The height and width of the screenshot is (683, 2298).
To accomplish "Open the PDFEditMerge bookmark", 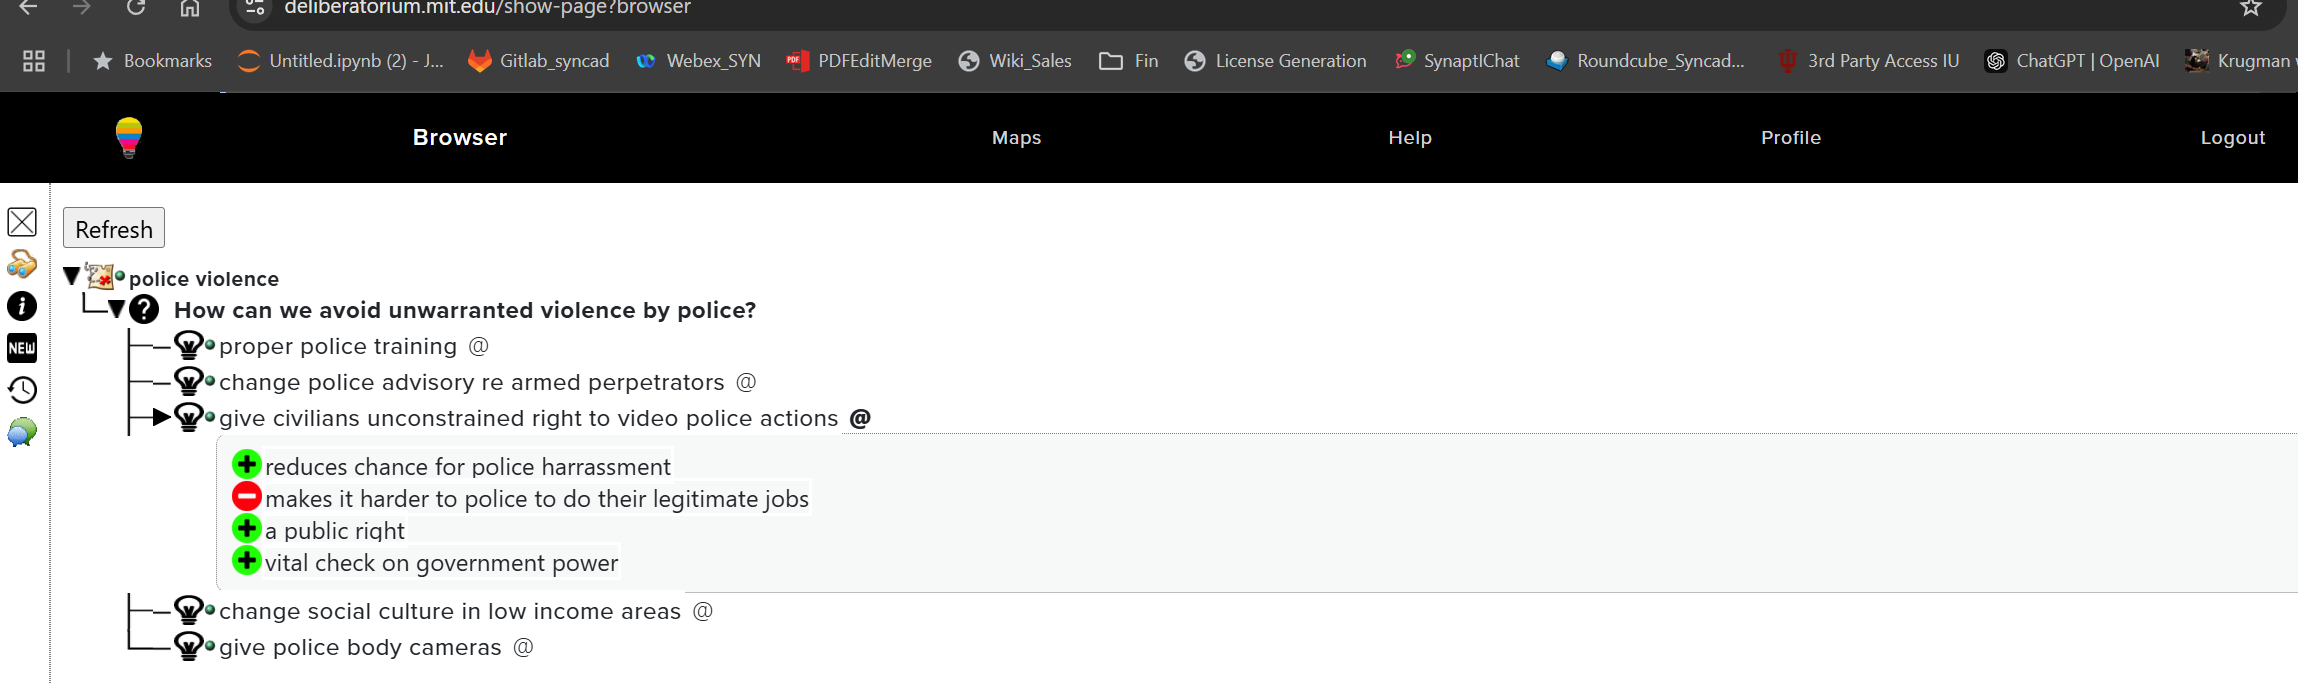I will pyautogui.click(x=859, y=61).
